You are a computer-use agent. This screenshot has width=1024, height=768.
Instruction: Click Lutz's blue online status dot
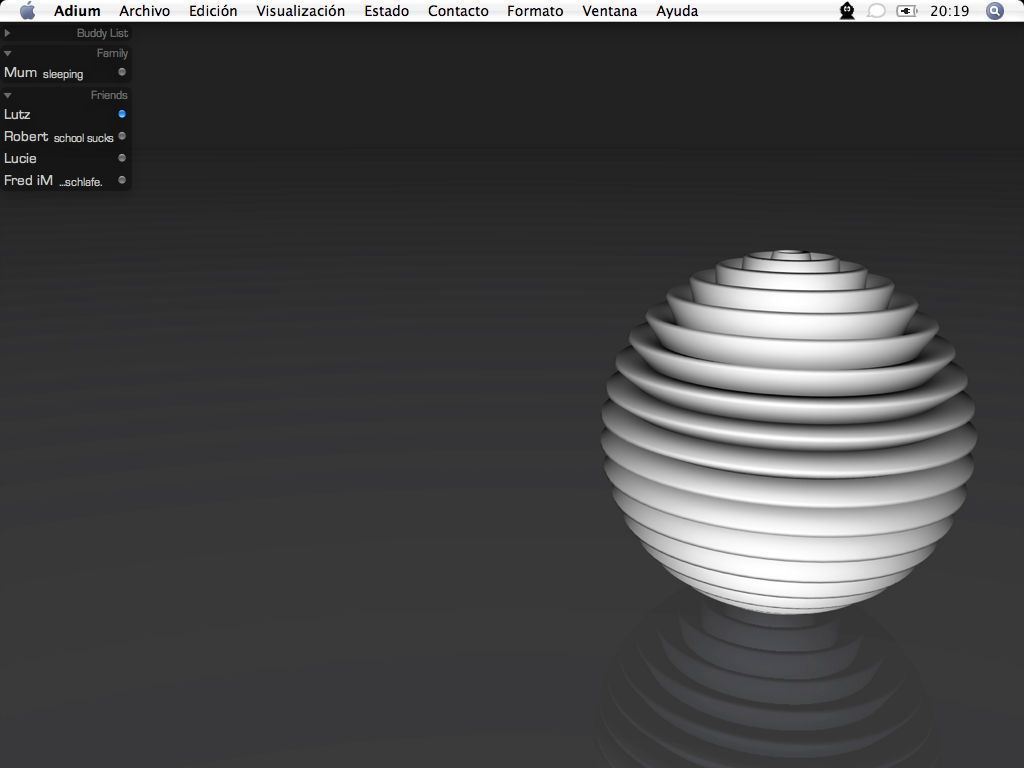coord(122,114)
